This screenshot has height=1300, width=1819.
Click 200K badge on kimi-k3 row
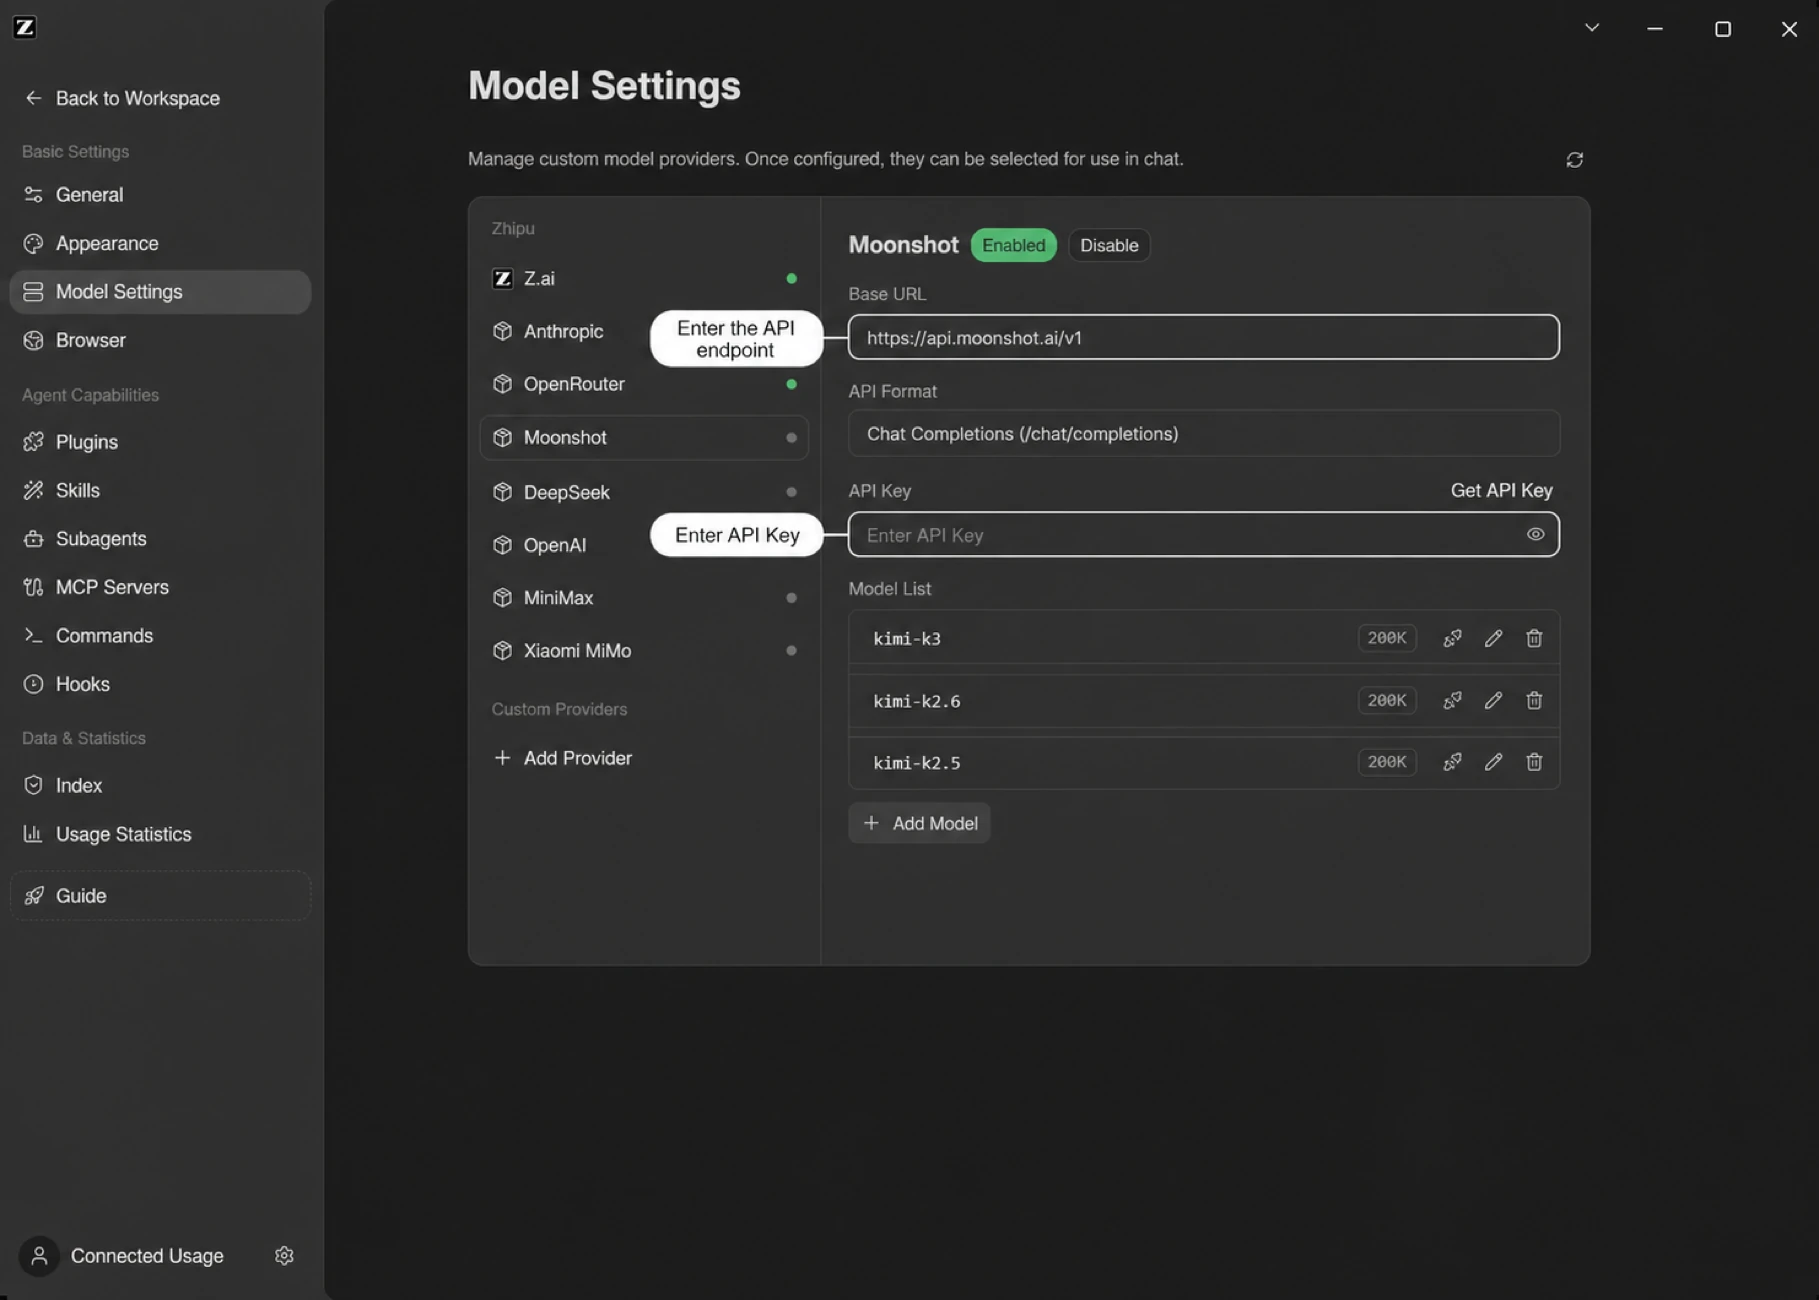coord(1387,638)
